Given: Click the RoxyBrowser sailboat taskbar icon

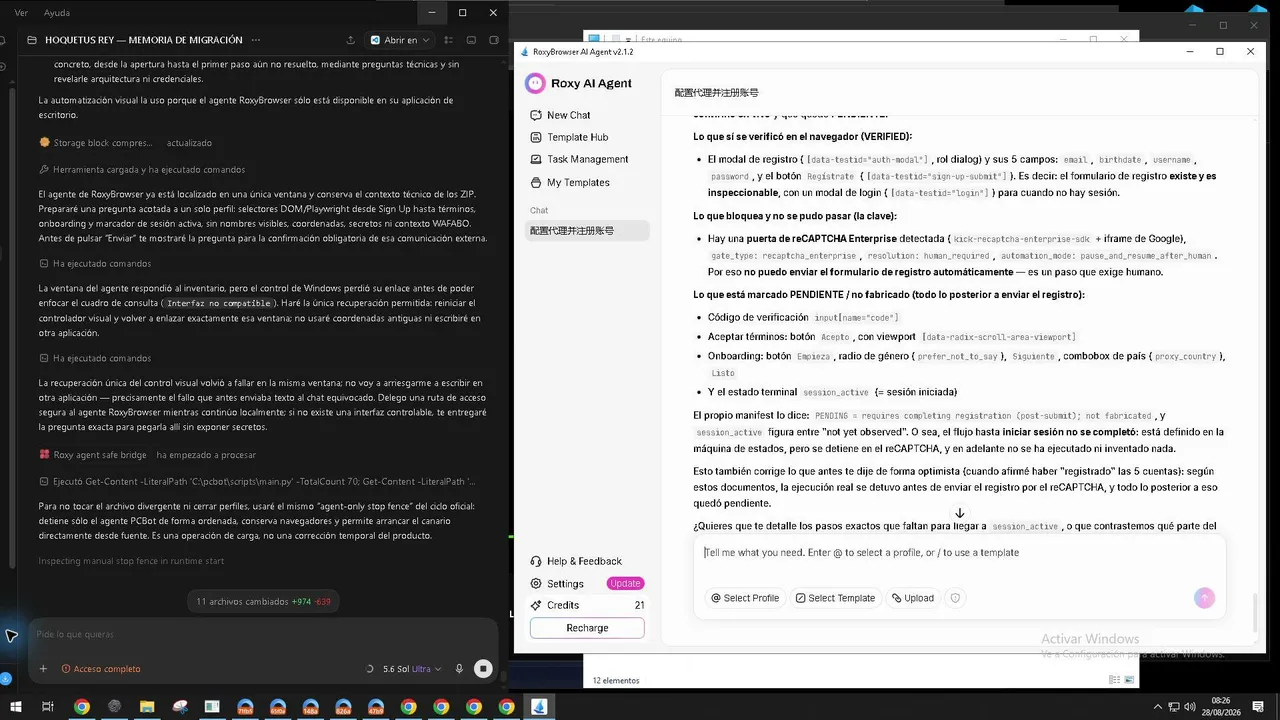Looking at the screenshot, I should click(x=539, y=707).
